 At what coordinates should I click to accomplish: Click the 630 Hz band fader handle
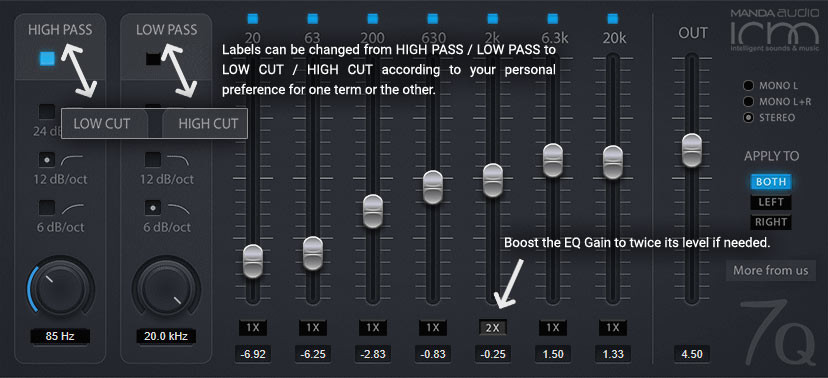[432, 187]
